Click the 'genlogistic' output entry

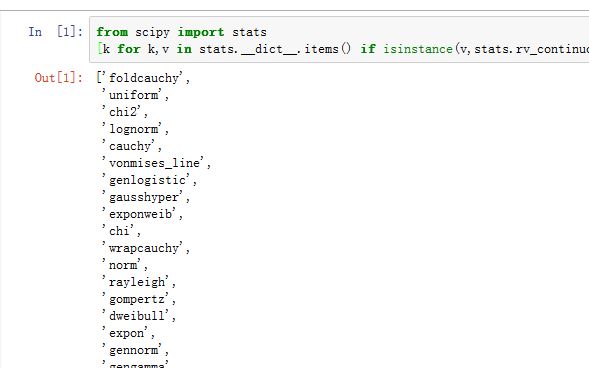tap(147, 180)
